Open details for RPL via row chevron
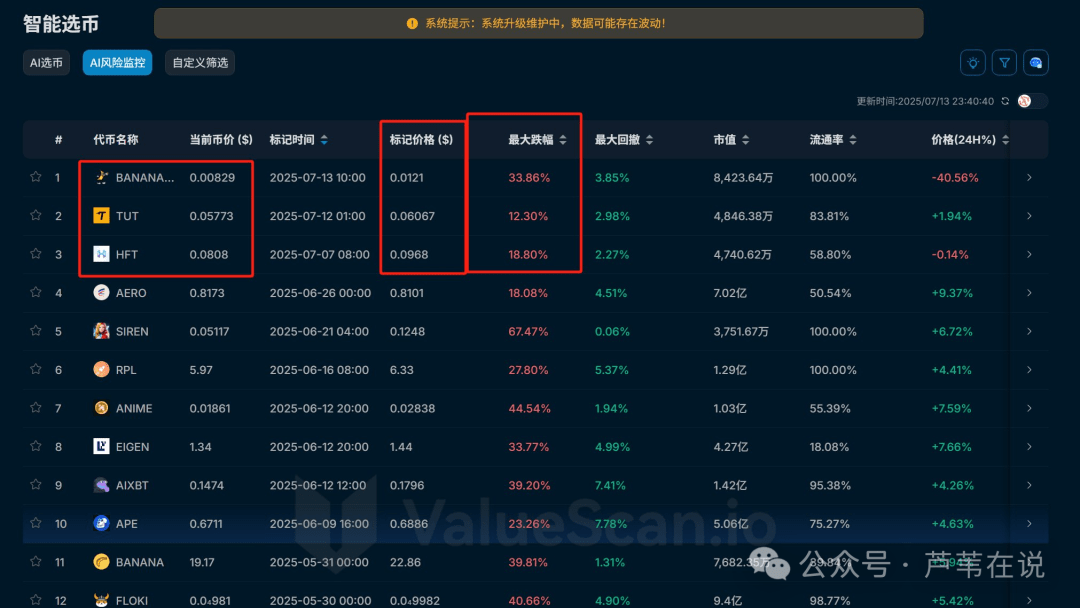 (1027, 369)
